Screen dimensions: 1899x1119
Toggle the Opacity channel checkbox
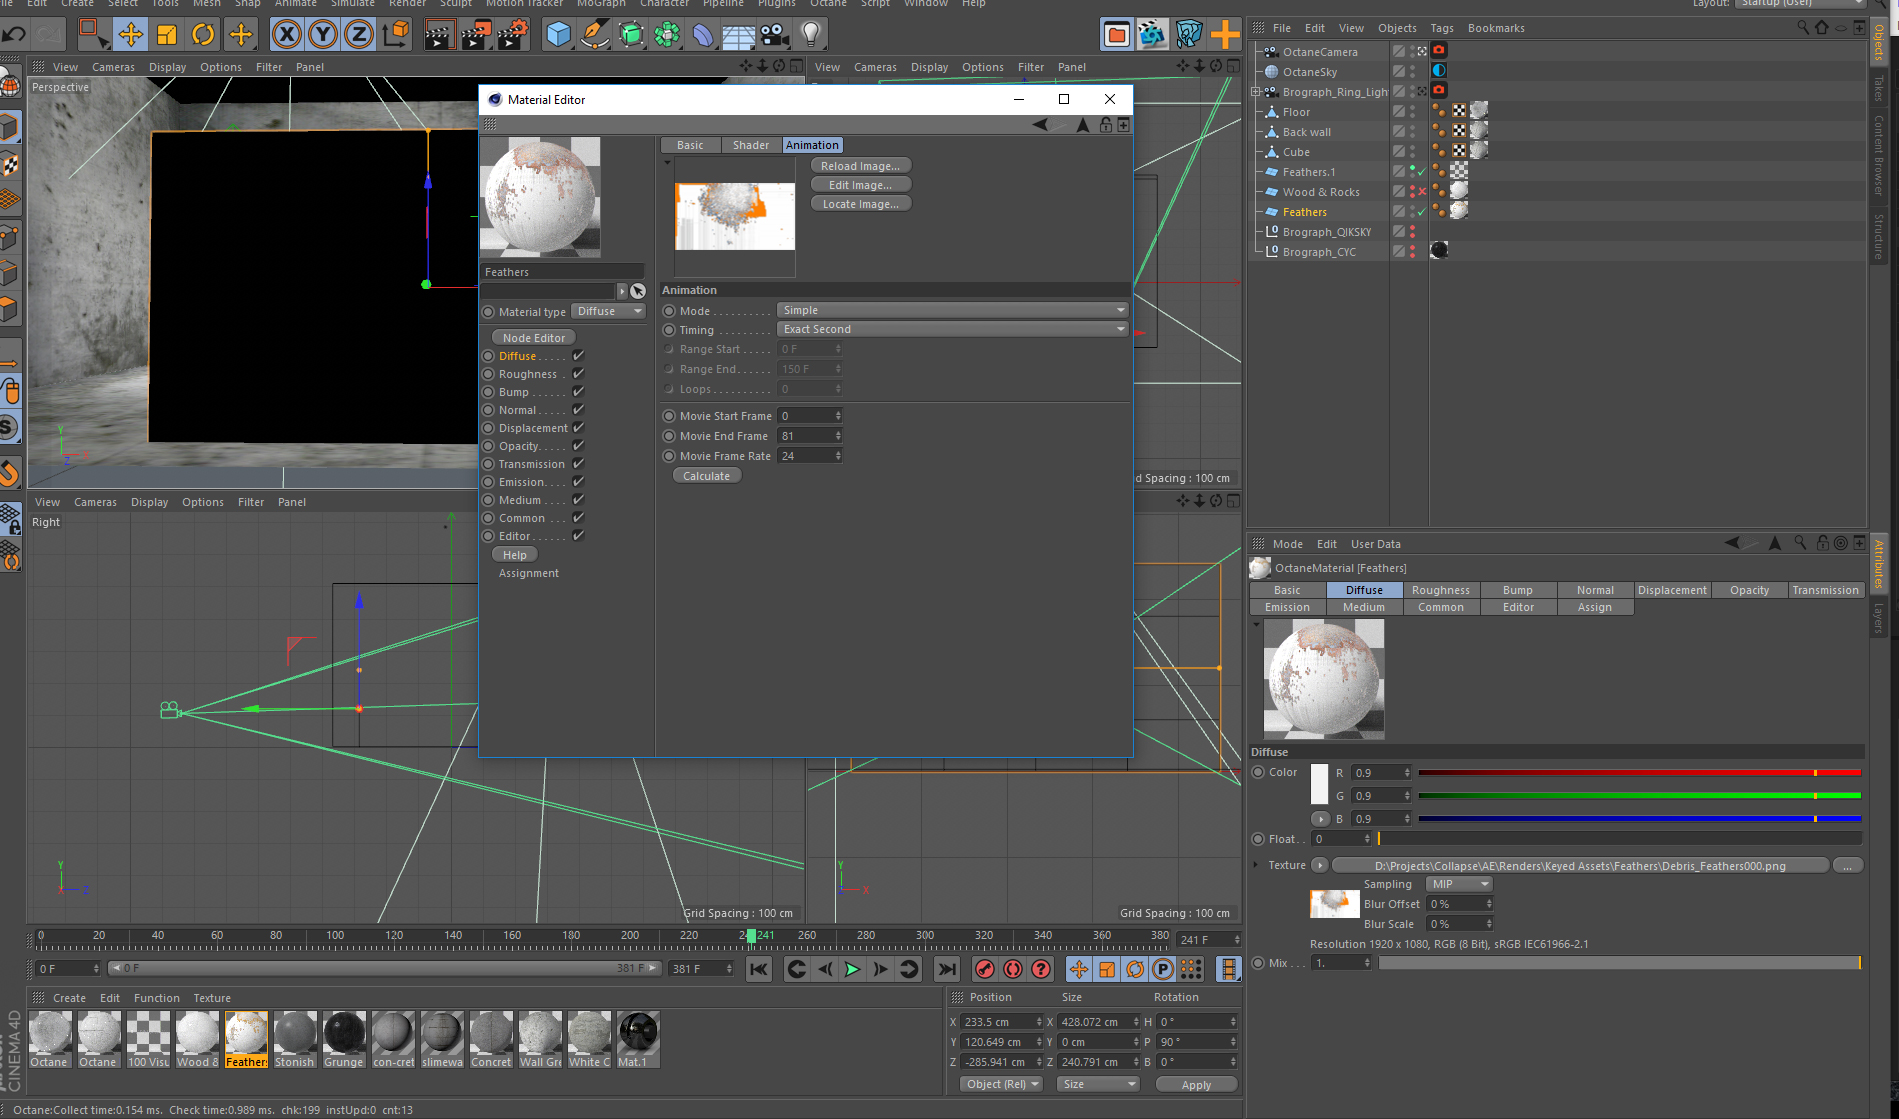(x=578, y=446)
